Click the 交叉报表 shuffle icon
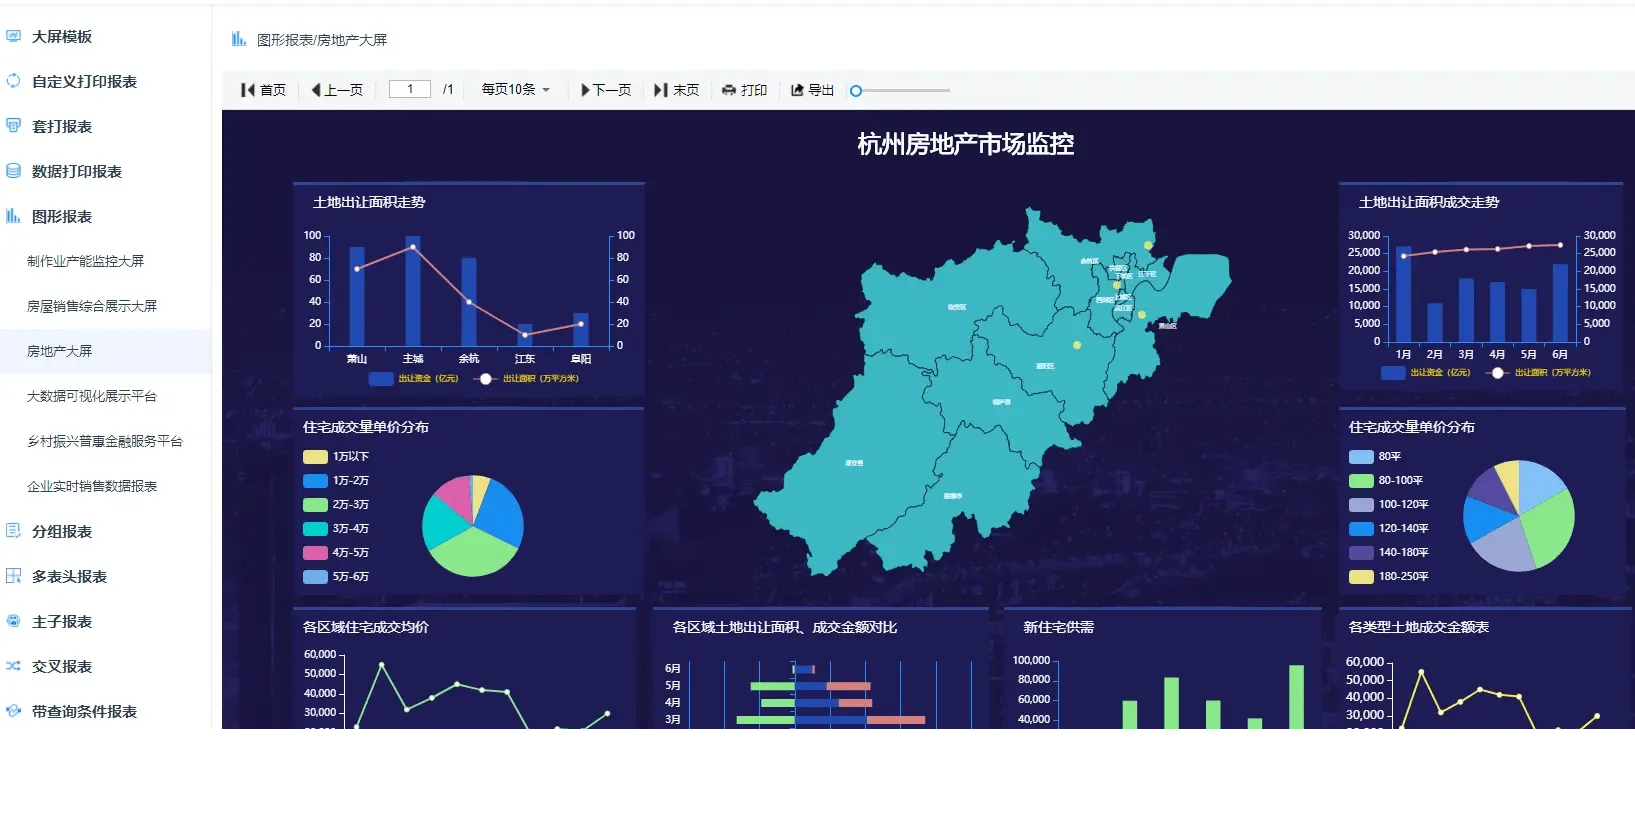Screen dimensions: 1635x837 click(x=13, y=666)
